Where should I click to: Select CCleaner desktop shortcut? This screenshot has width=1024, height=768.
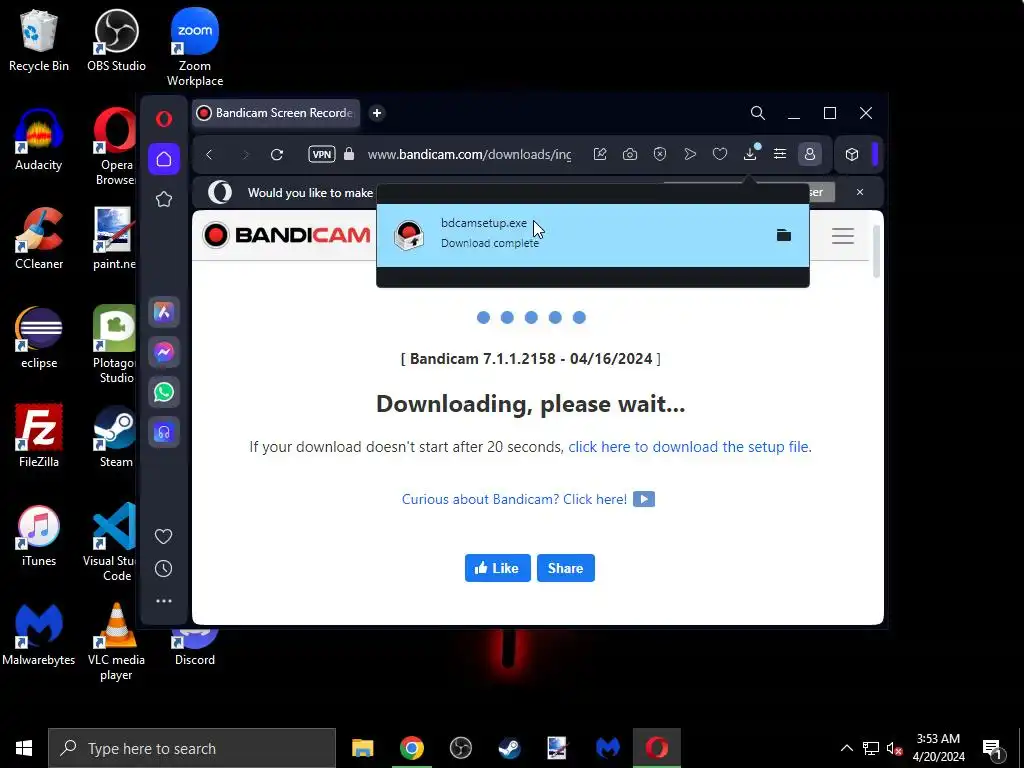tap(39, 239)
